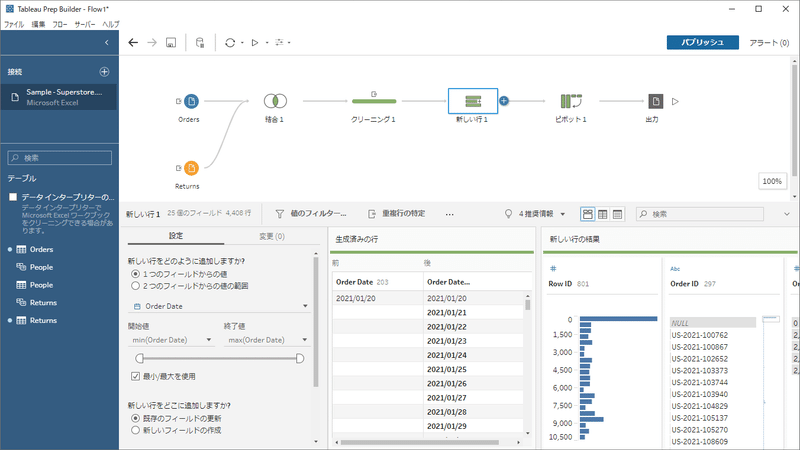This screenshot has height=450, width=800.
Task: Select 既存のフィールドの更新 radio option
Action: 135,418
